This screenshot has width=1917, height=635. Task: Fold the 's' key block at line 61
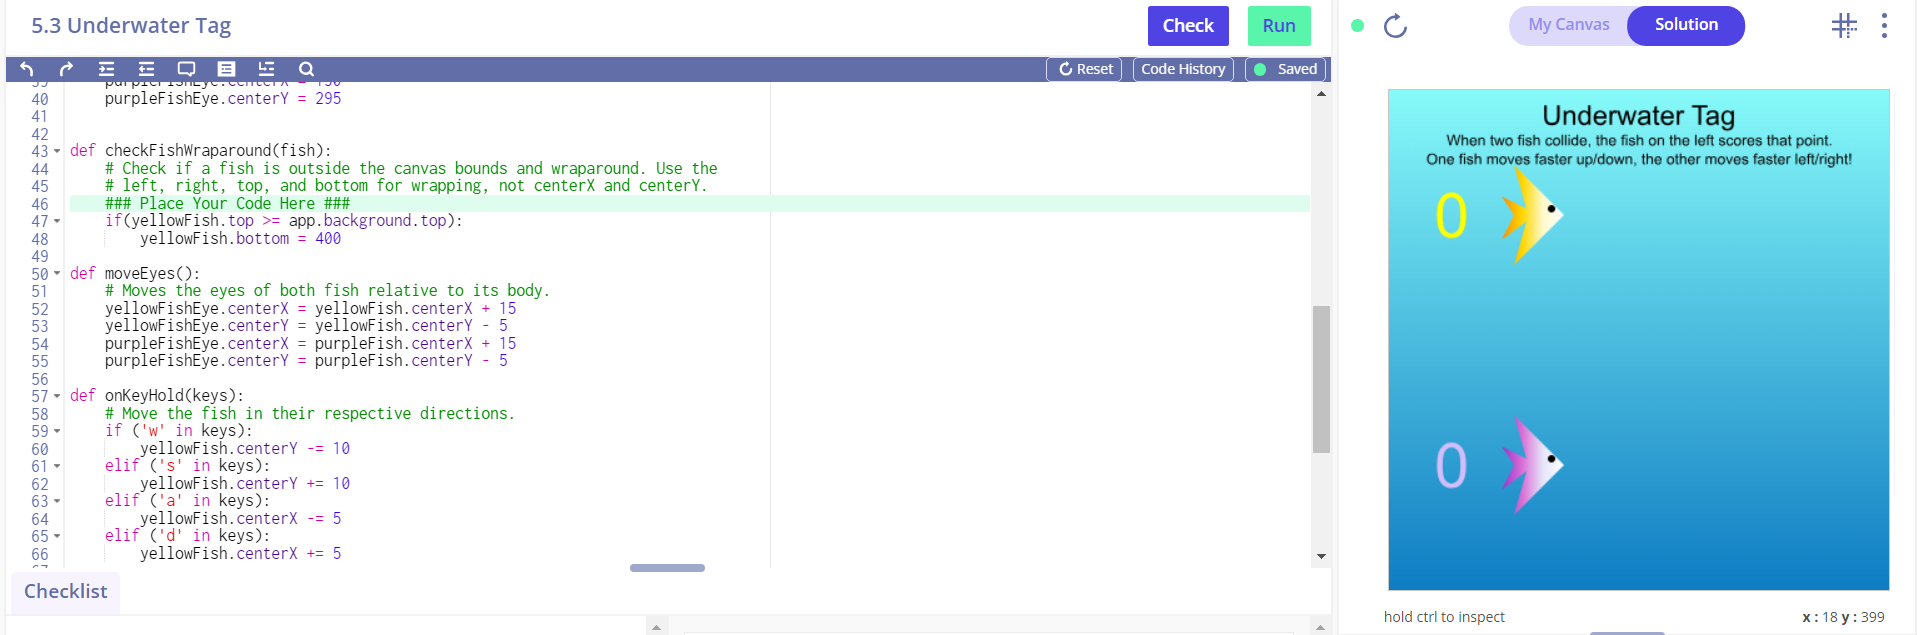click(57, 466)
